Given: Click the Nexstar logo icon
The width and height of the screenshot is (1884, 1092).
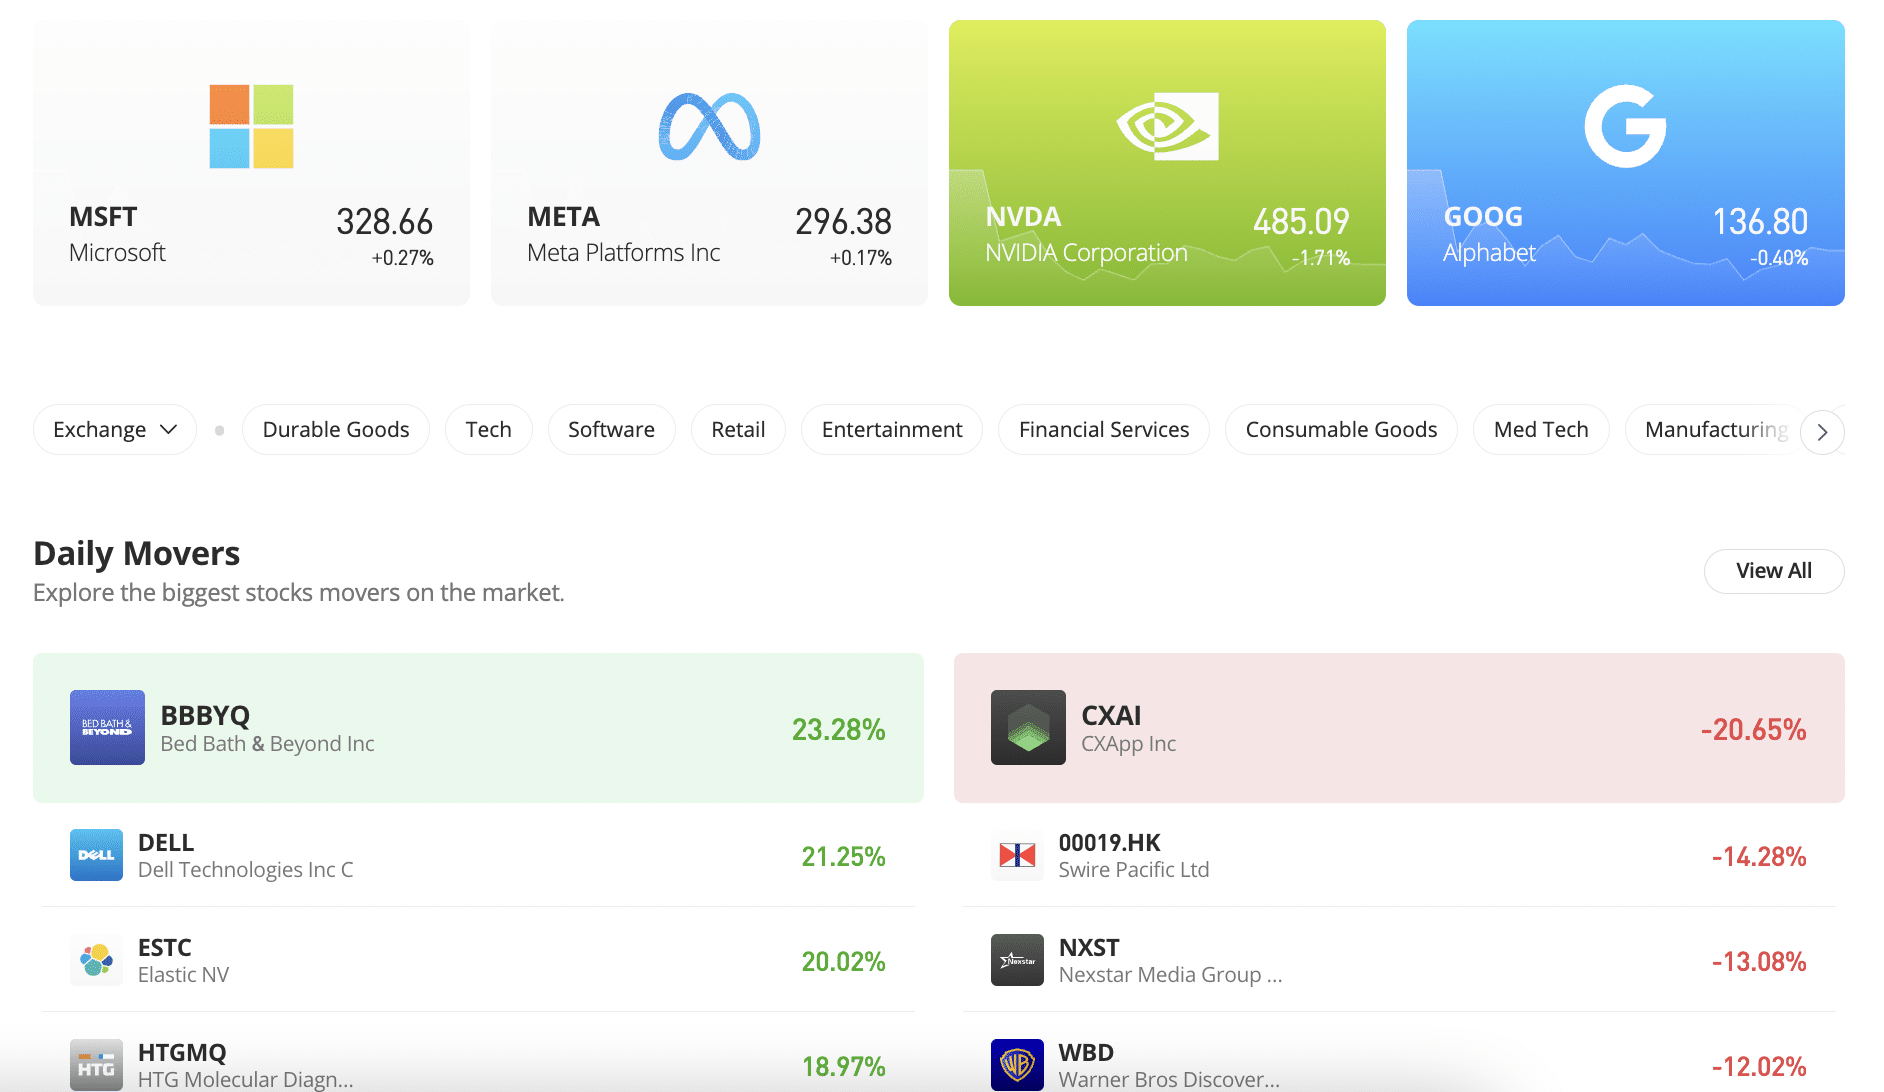Looking at the screenshot, I should [x=1017, y=960].
